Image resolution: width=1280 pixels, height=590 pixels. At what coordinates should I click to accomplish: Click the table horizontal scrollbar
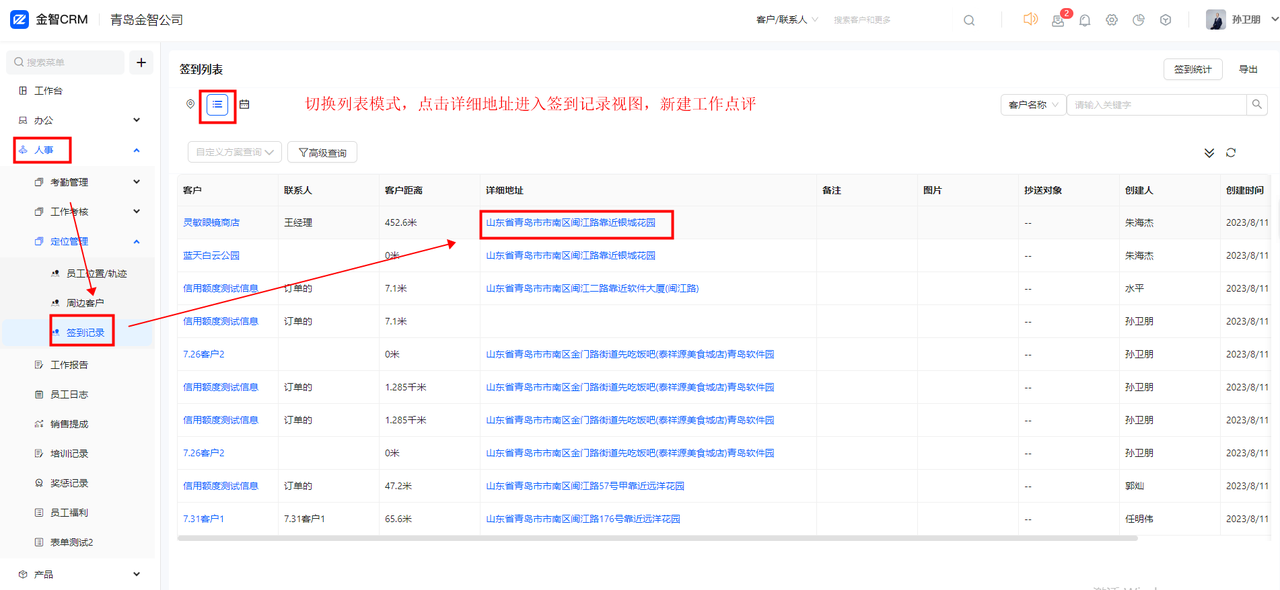[657, 538]
